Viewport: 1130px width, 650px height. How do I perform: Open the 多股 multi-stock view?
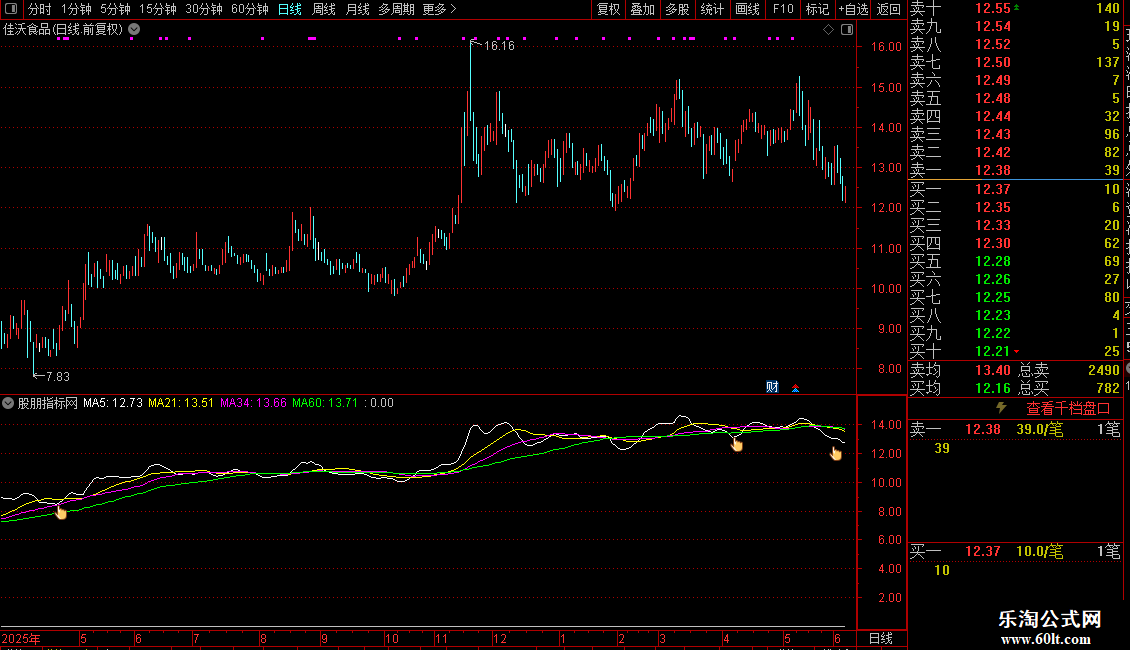pyautogui.click(x=677, y=9)
